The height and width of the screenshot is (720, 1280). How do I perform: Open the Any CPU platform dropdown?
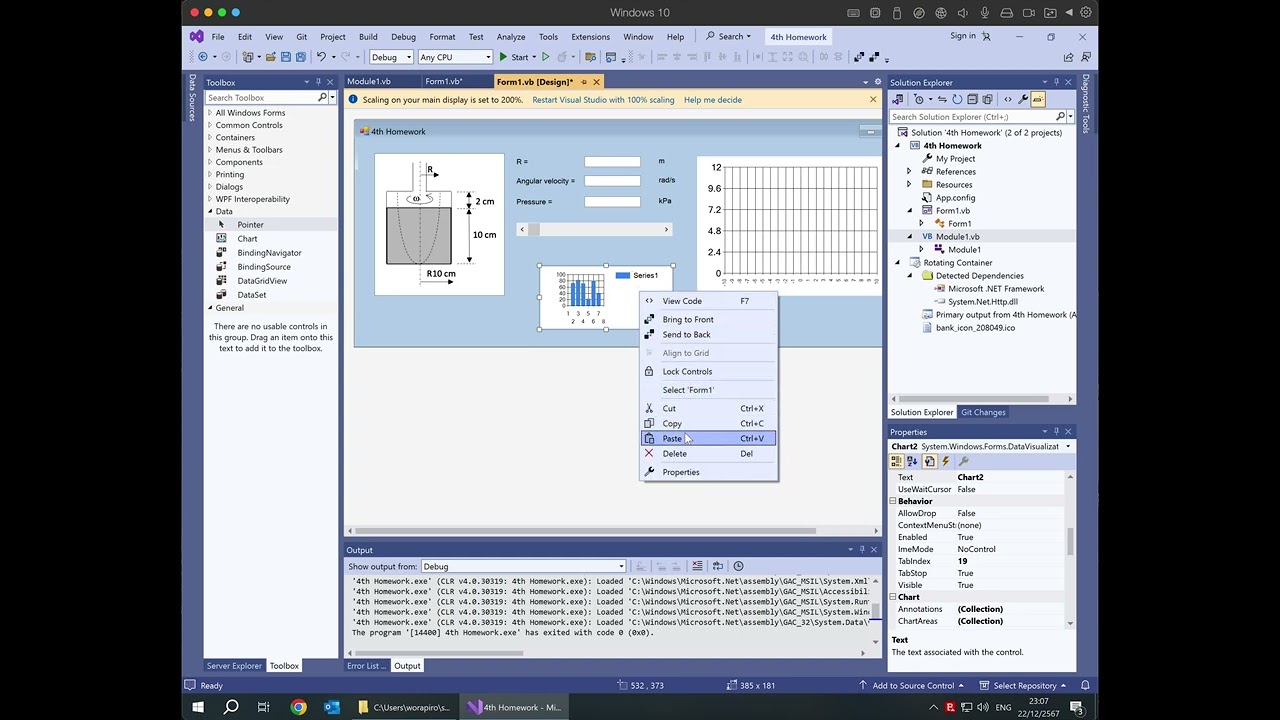pos(455,57)
